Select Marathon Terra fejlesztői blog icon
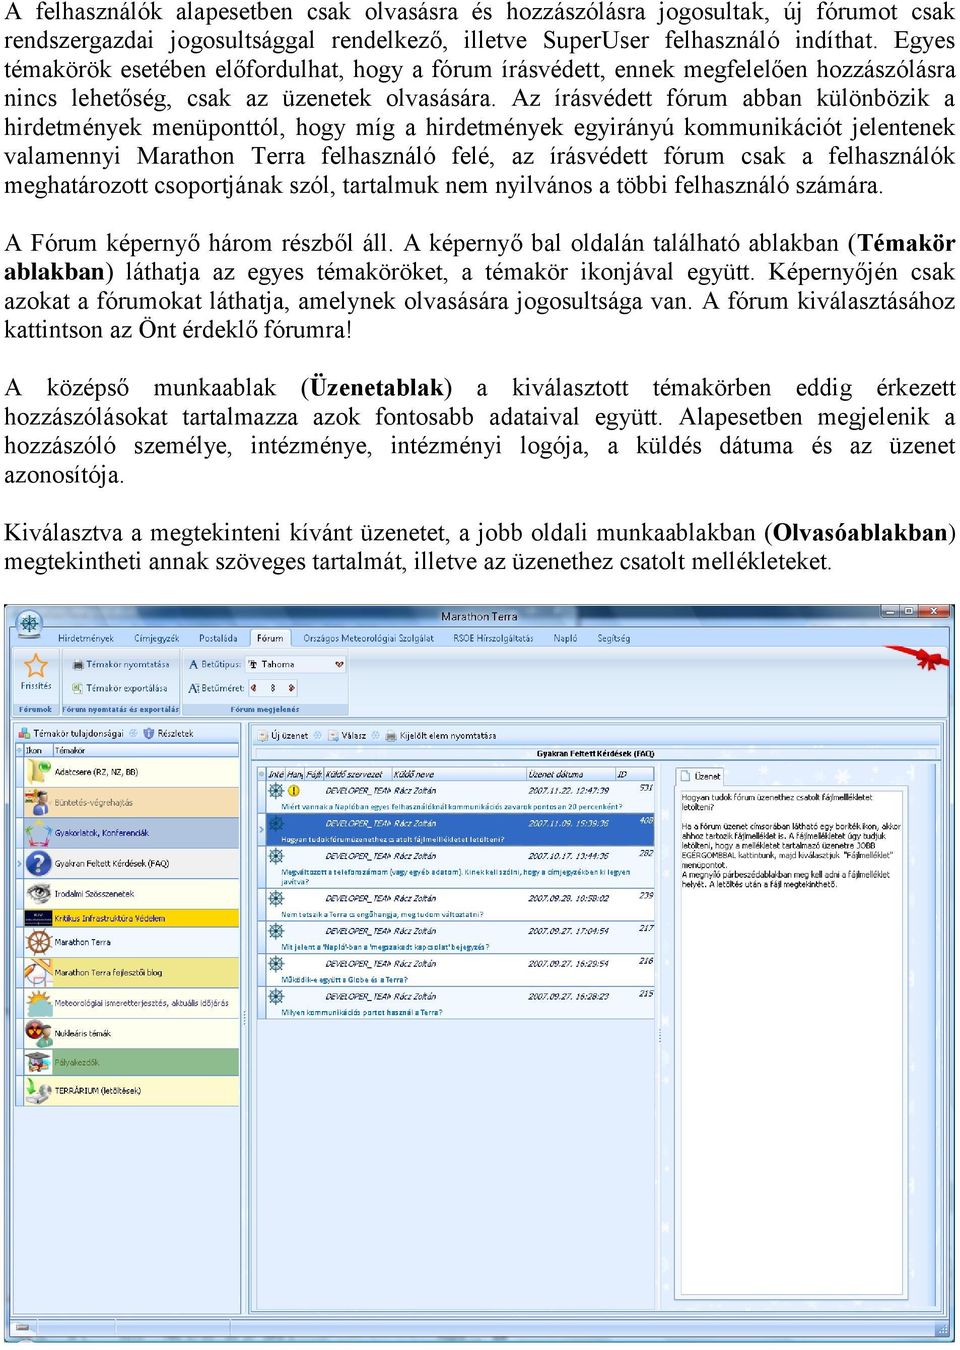 pos(38,972)
